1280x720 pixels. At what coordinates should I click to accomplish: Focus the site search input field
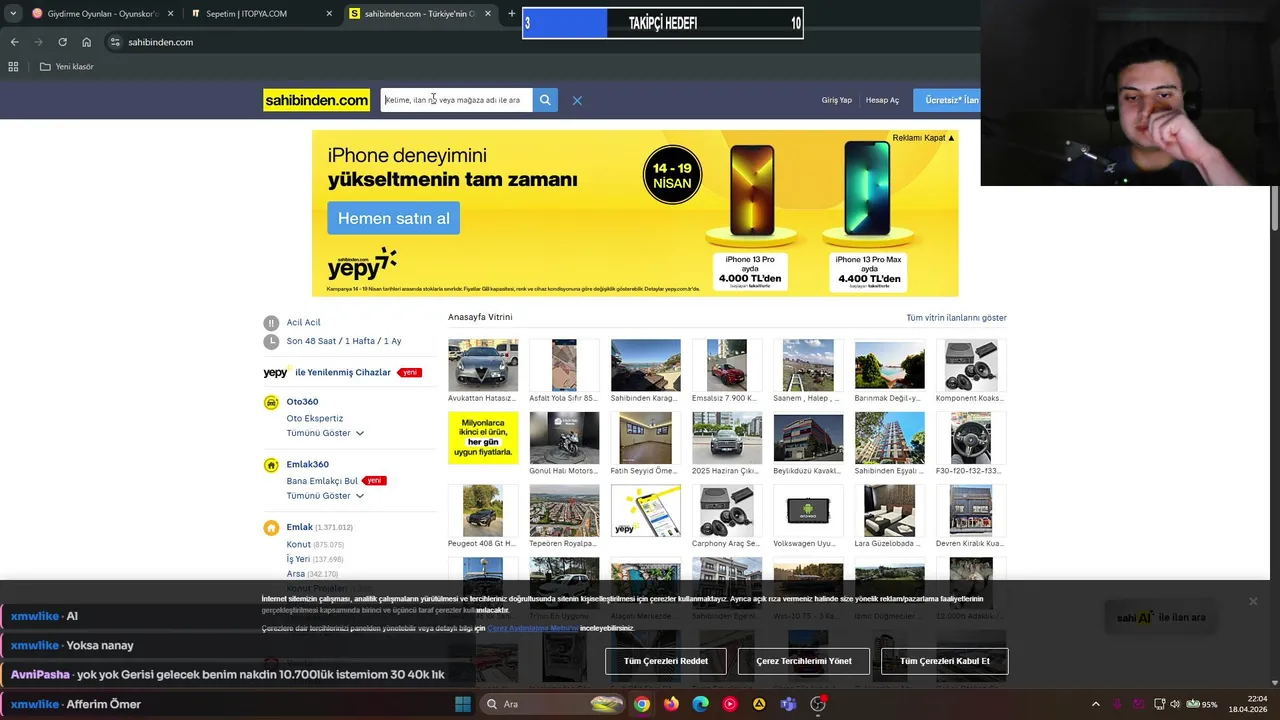[457, 100]
